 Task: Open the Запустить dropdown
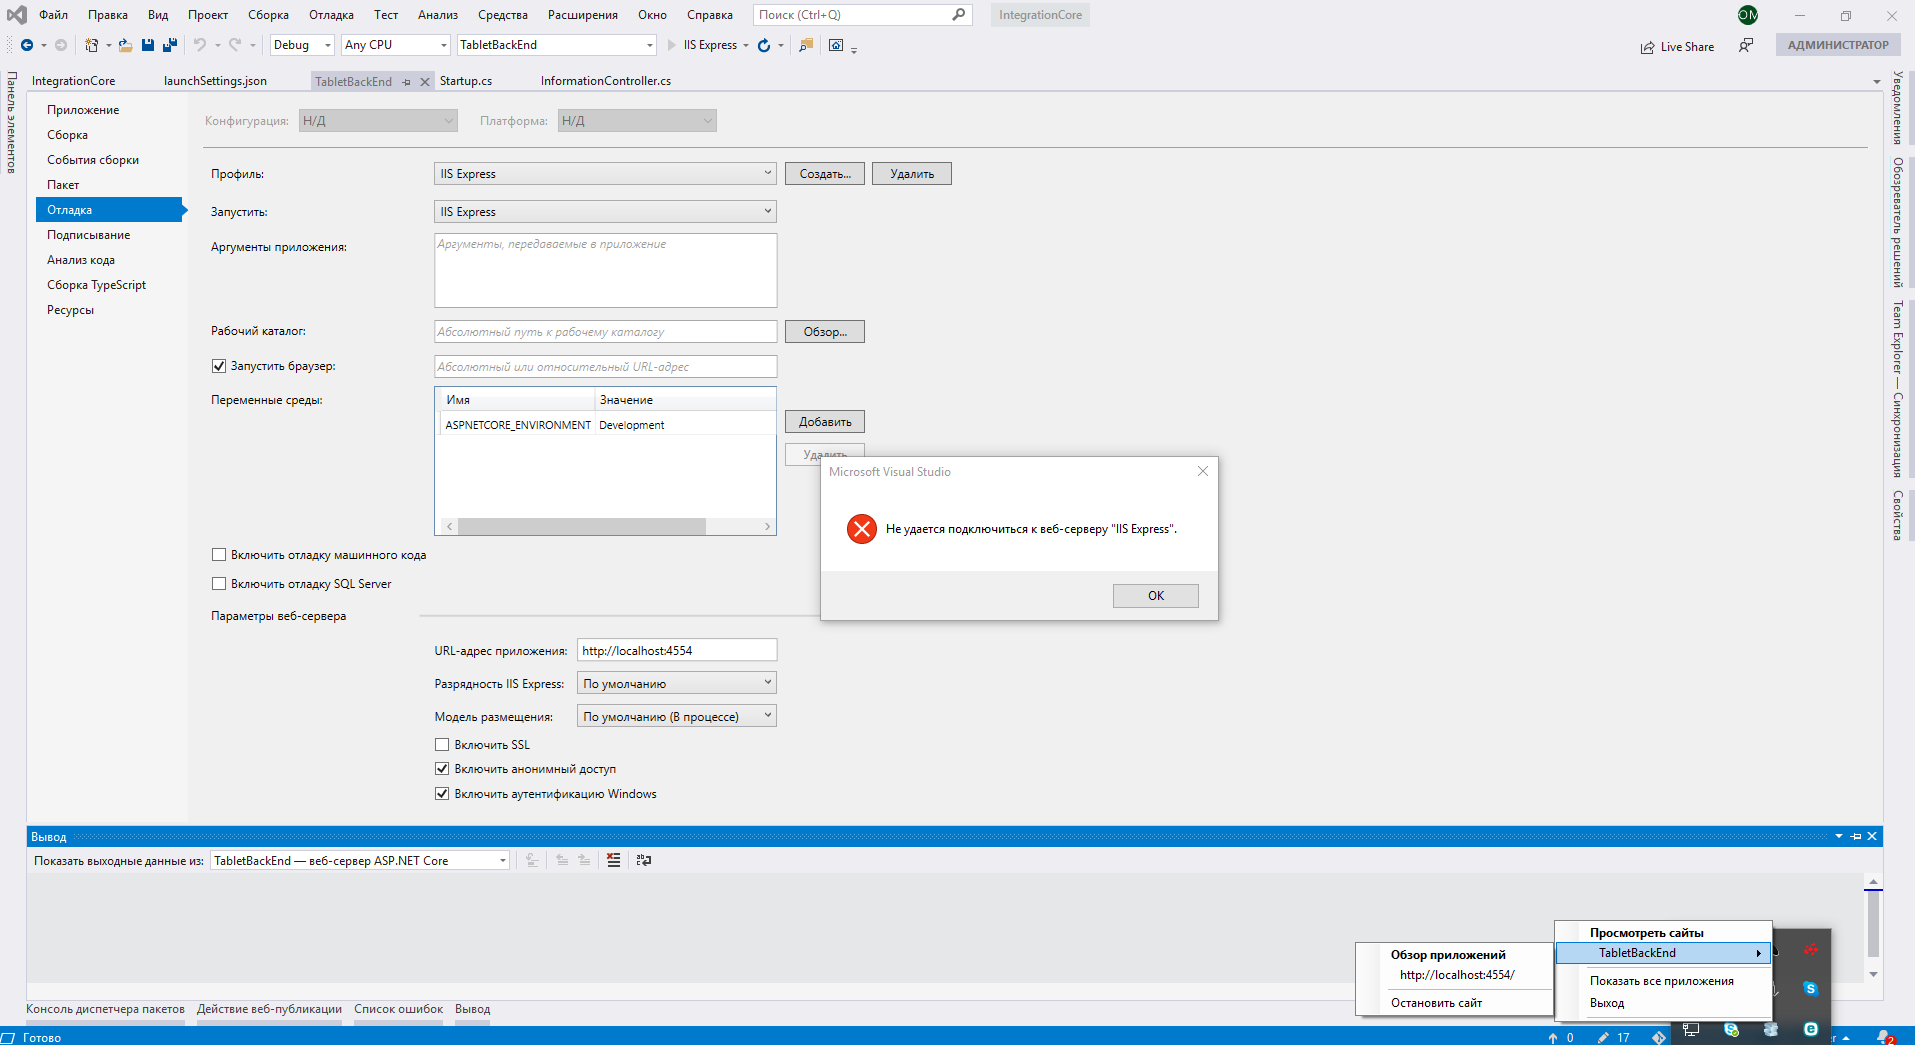pyautogui.click(x=605, y=212)
